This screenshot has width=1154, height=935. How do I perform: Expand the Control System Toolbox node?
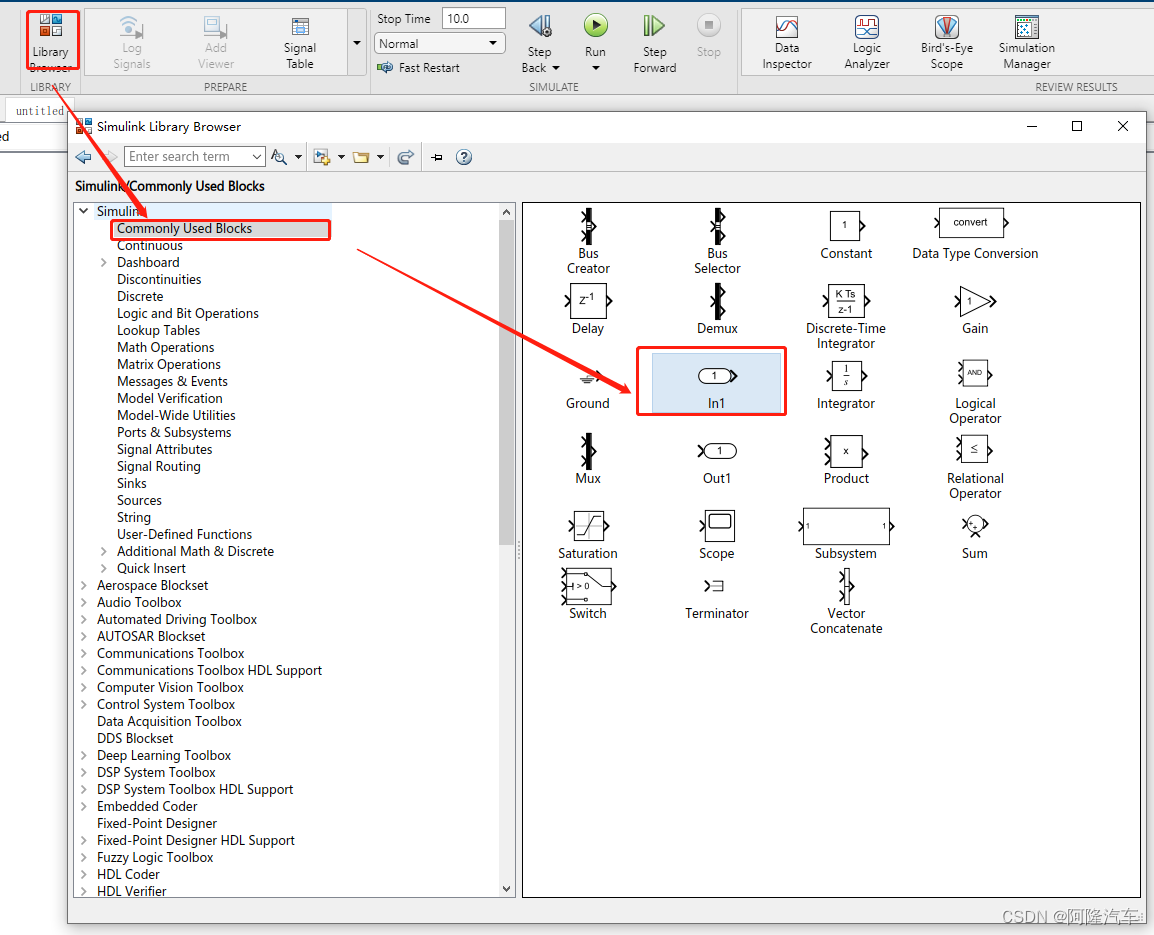(84, 705)
